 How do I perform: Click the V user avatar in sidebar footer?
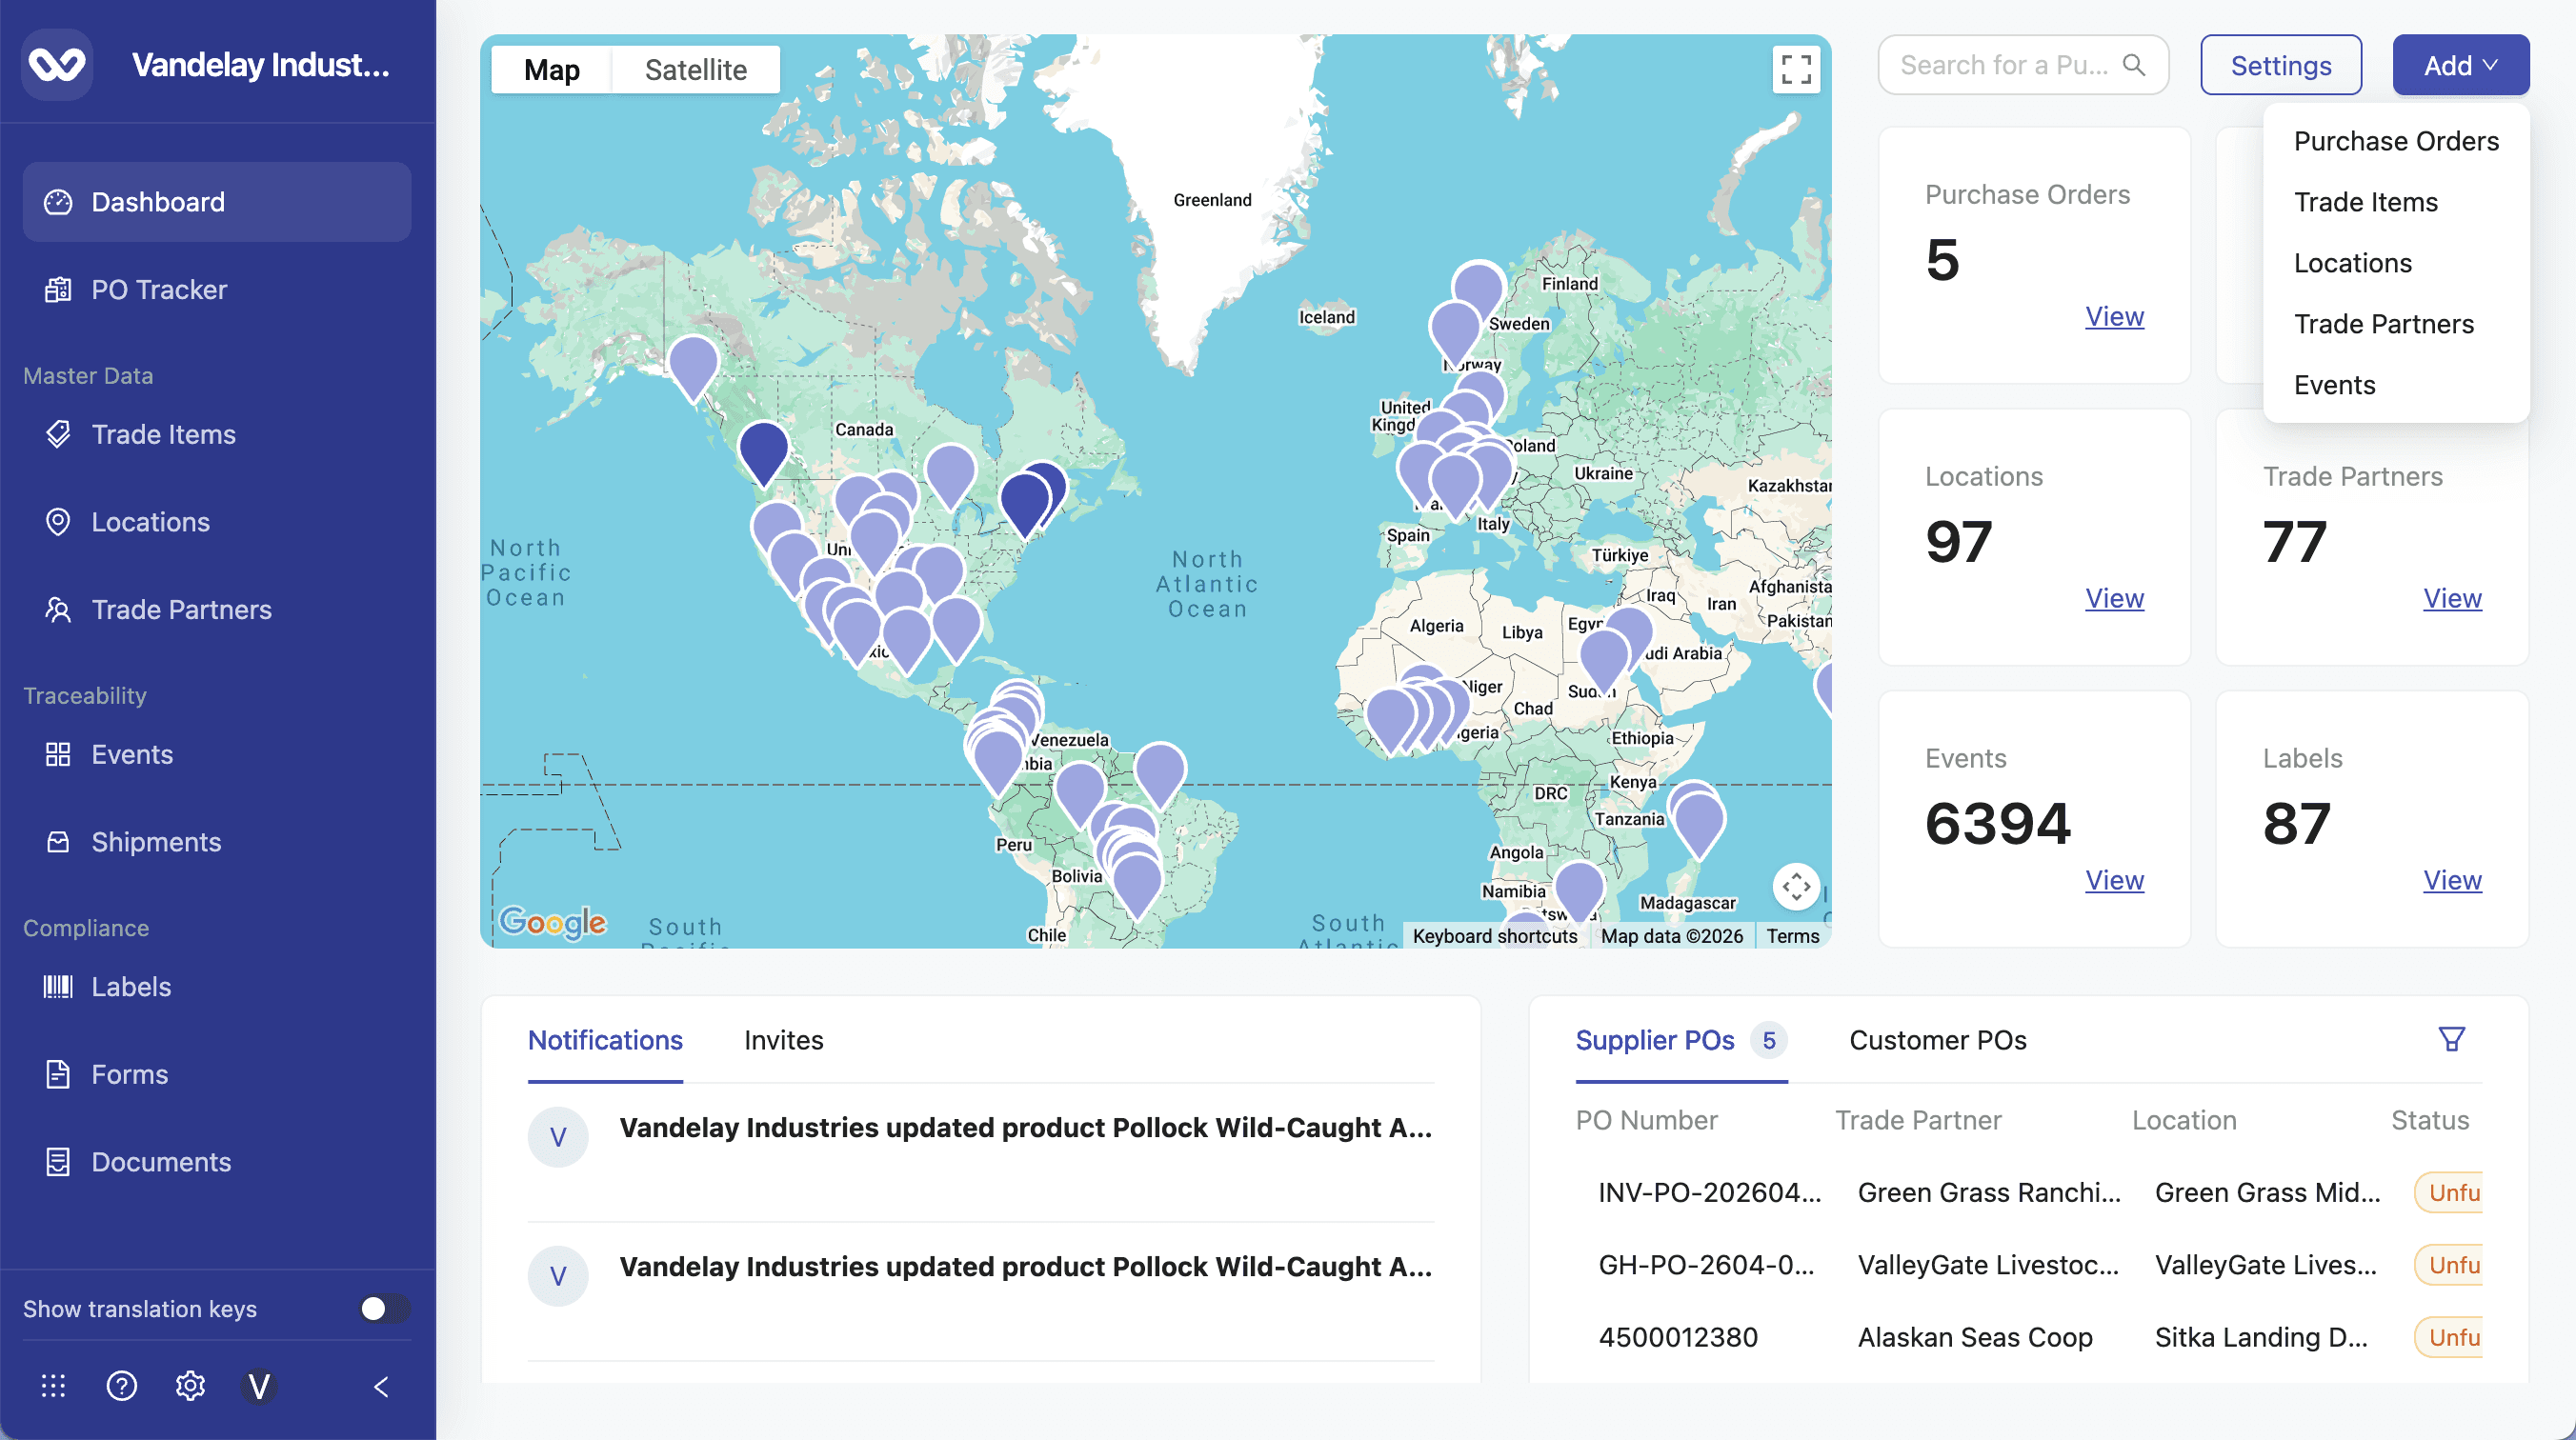[259, 1385]
